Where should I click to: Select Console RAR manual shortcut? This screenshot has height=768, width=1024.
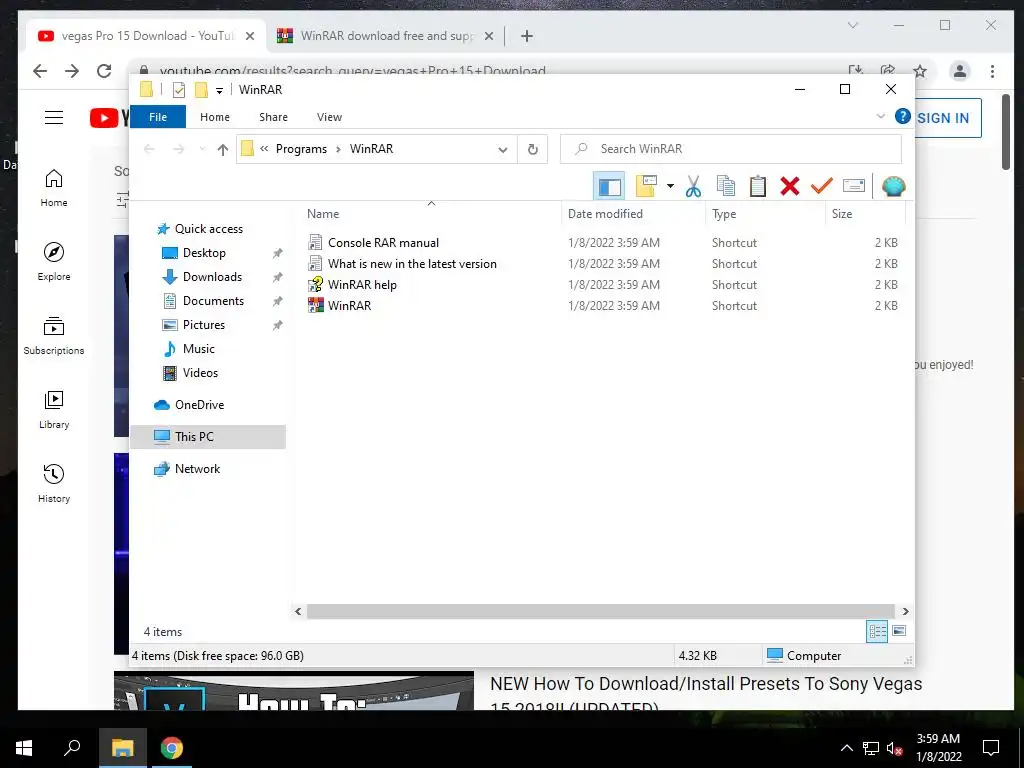coord(383,243)
